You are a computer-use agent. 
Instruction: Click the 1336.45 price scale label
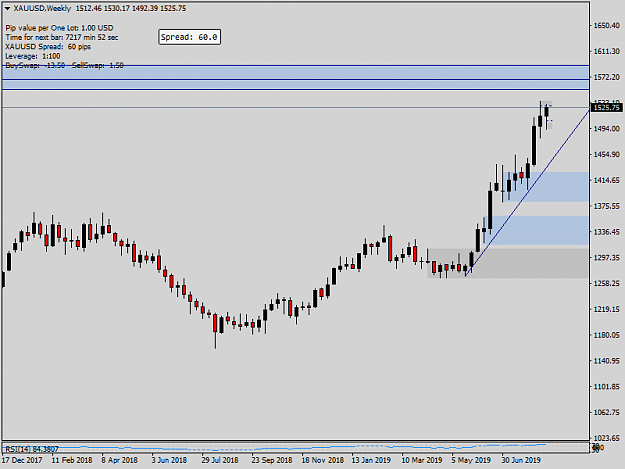607,232
